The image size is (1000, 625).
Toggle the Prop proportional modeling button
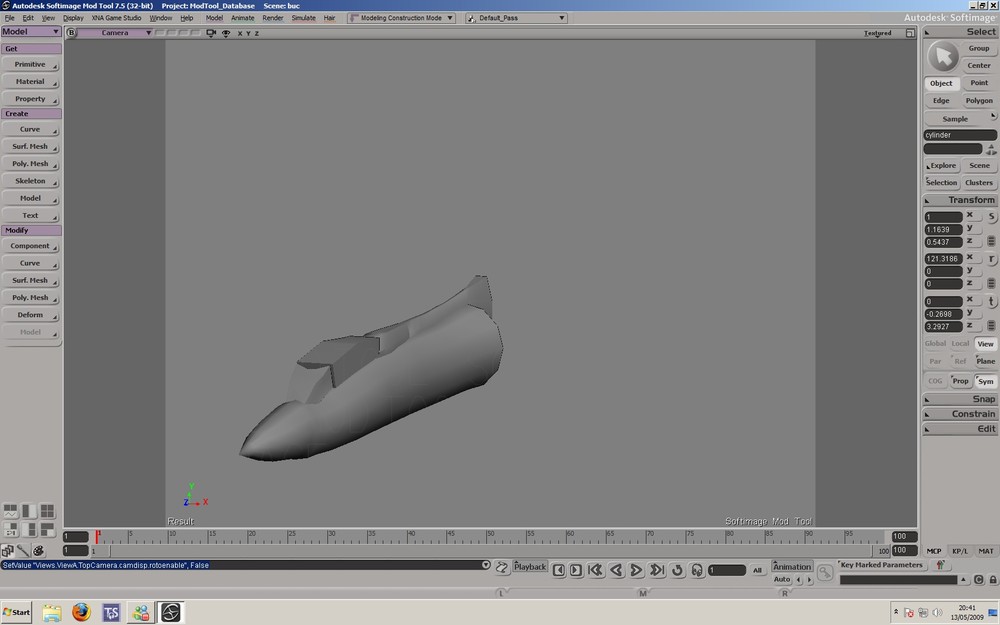click(x=960, y=381)
